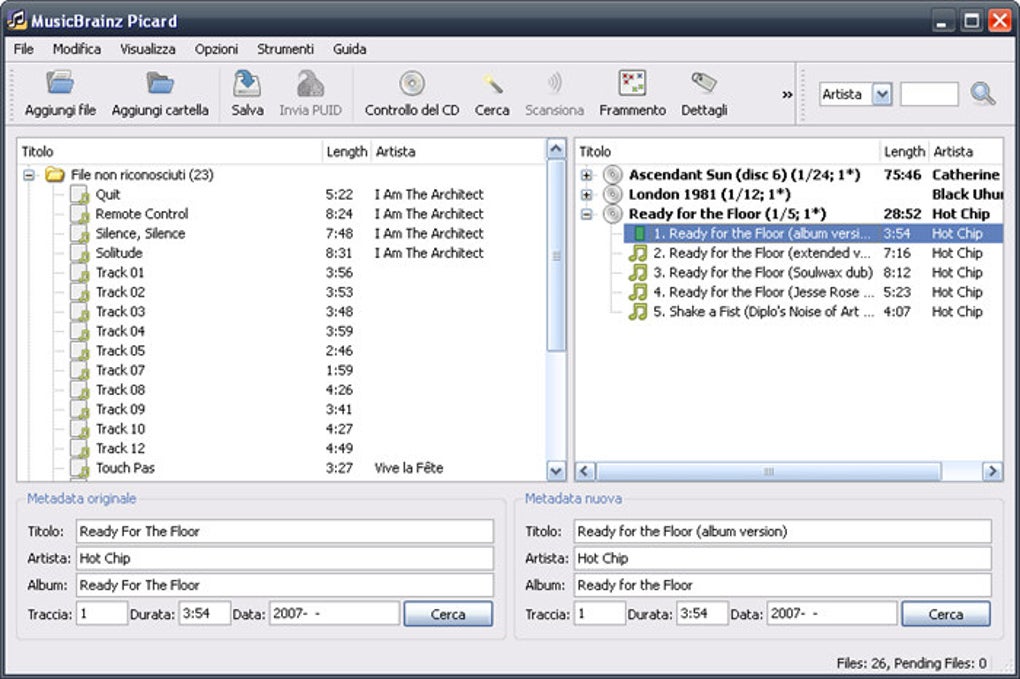Click the Frammento cluster icon
This screenshot has height=679, width=1020.
[632, 83]
